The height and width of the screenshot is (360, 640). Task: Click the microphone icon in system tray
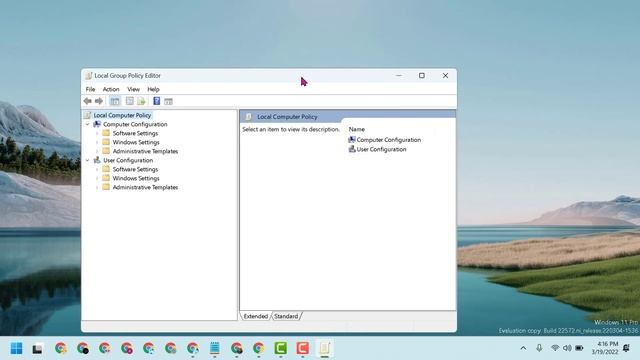pos(539,348)
